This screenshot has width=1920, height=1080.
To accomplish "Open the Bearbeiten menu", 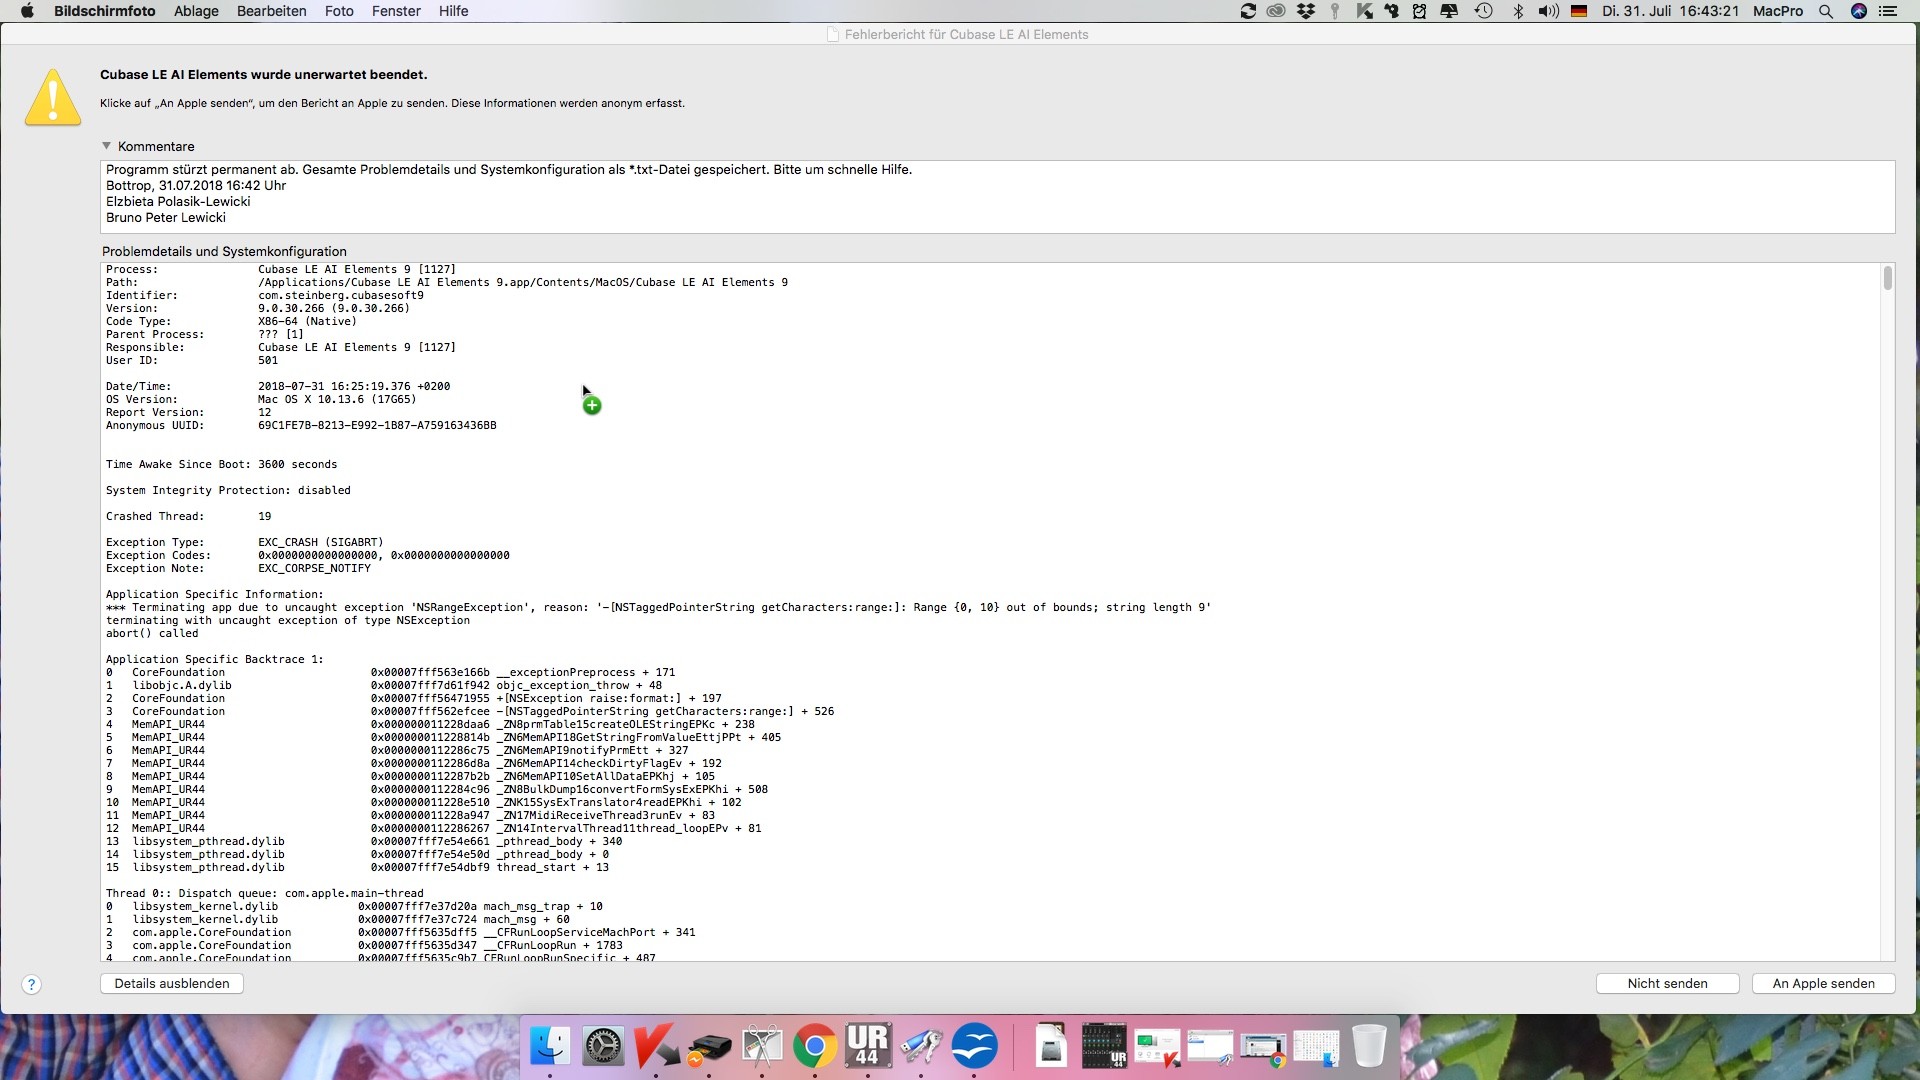I will point(272,11).
